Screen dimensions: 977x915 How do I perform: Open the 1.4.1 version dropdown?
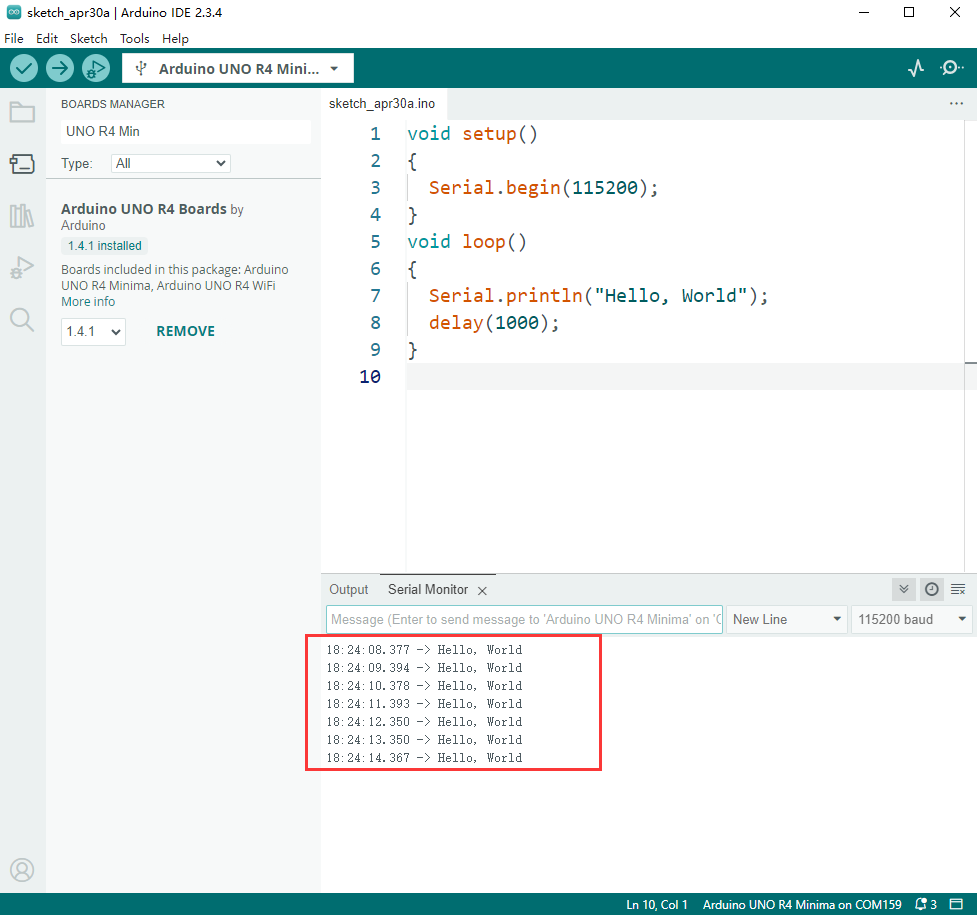tap(93, 332)
